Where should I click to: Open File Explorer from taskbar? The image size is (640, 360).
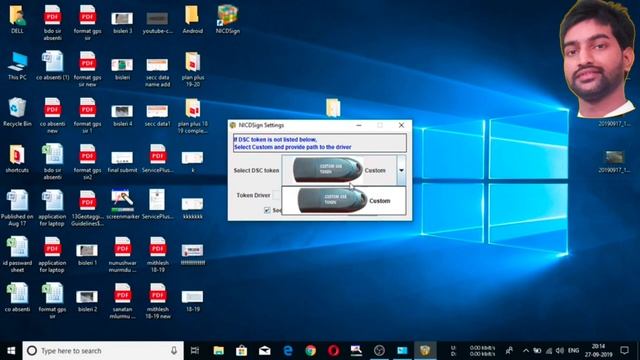tap(218, 351)
